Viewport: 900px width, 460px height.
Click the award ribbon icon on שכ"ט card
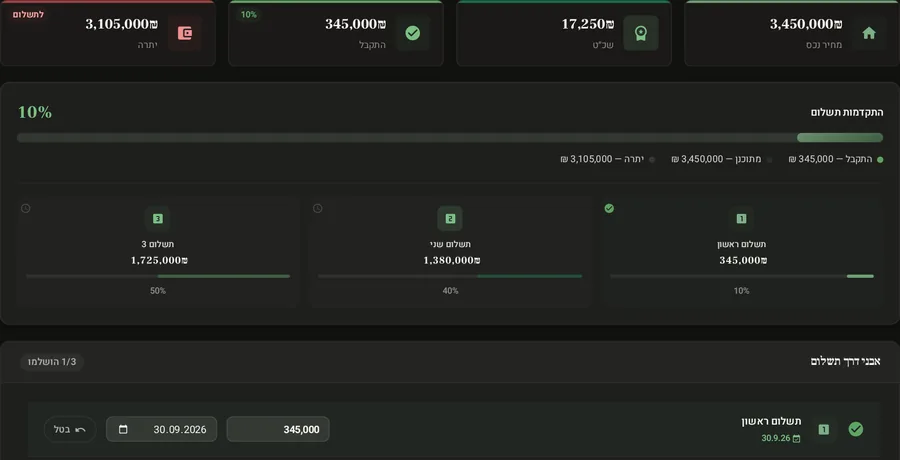[x=641, y=33]
